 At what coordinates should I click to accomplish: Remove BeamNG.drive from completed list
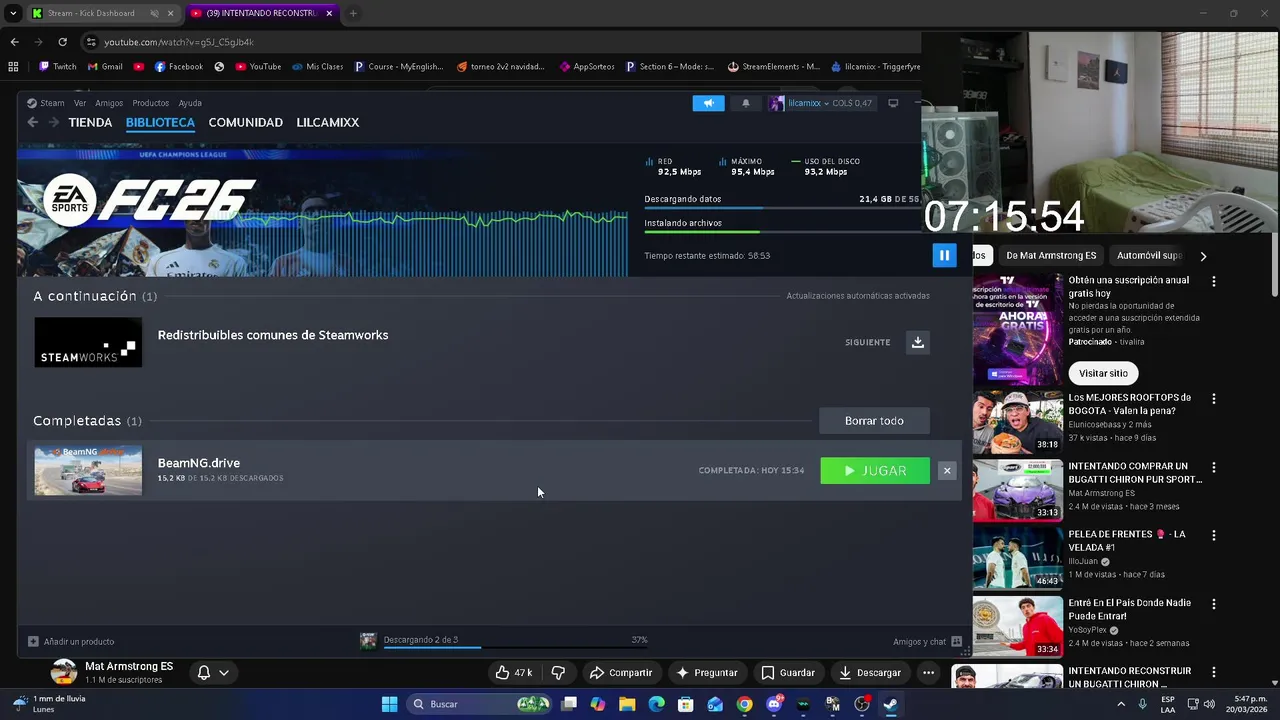click(947, 471)
